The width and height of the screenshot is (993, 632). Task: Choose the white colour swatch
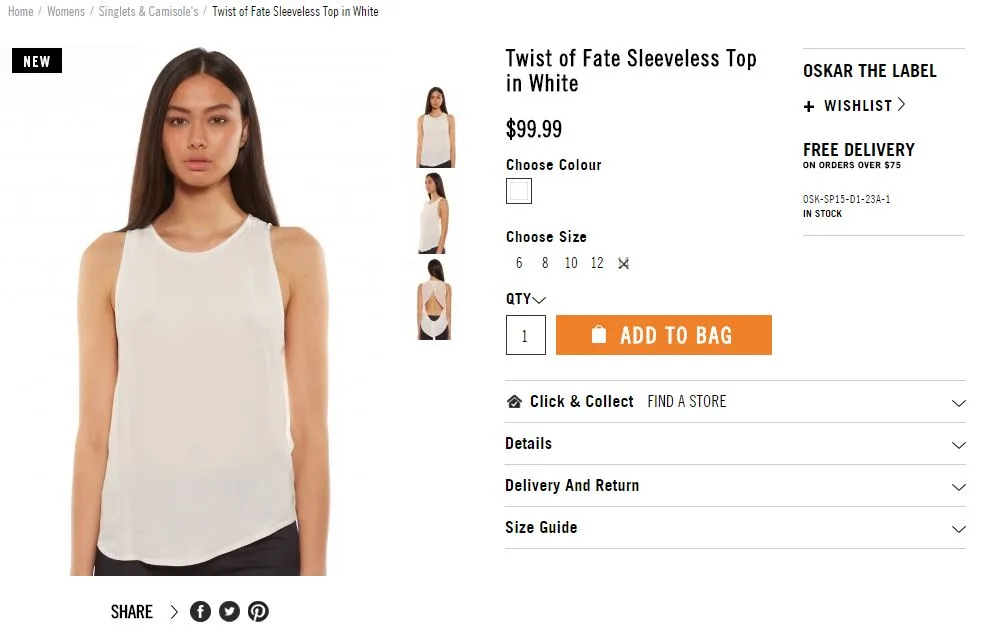(519, 191)
